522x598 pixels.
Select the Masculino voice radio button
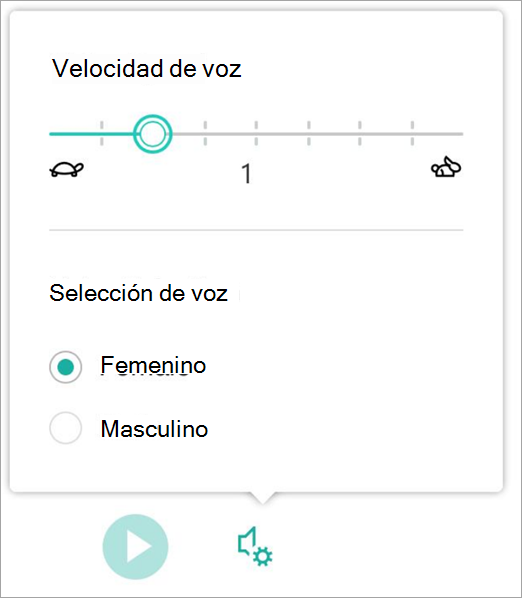tap(66, 428)
